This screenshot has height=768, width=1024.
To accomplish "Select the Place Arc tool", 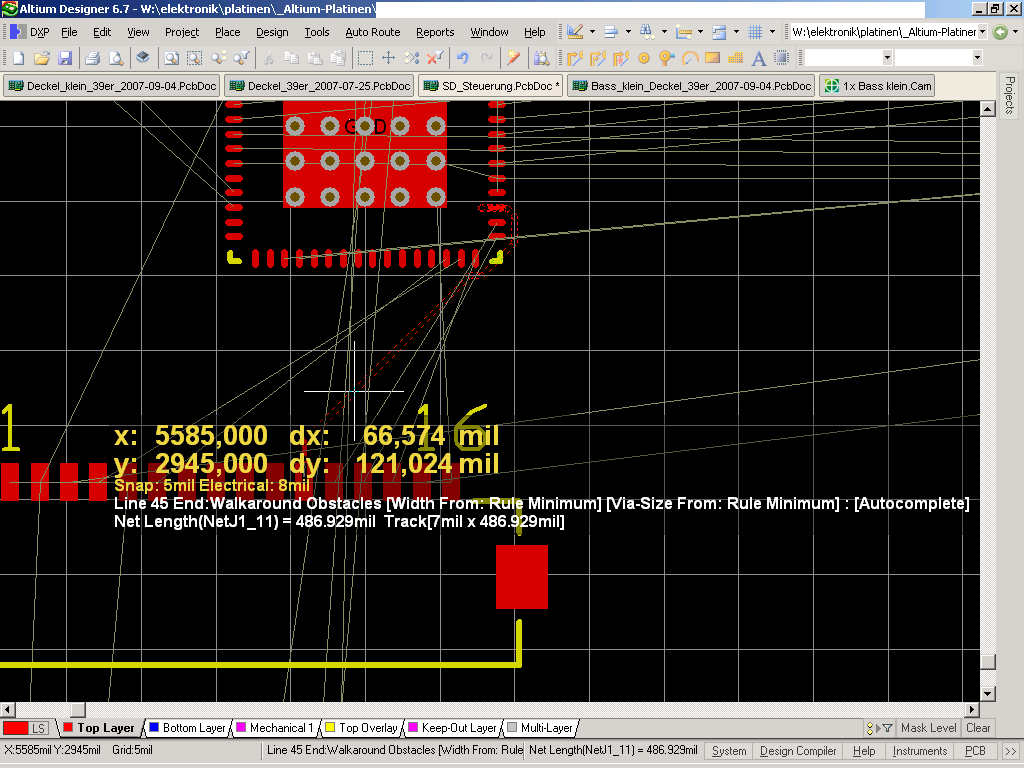I will (690, 58).
